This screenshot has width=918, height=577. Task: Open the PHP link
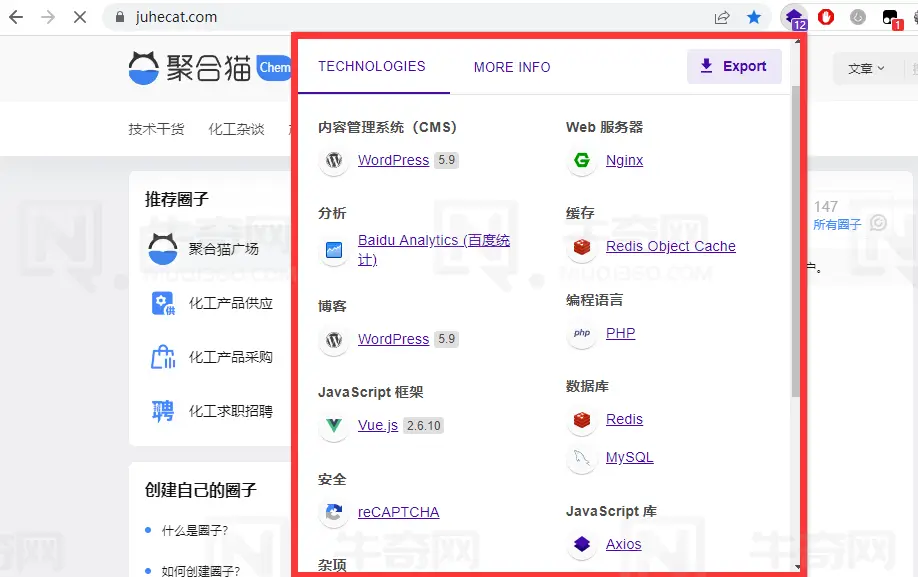pos(621,333)
